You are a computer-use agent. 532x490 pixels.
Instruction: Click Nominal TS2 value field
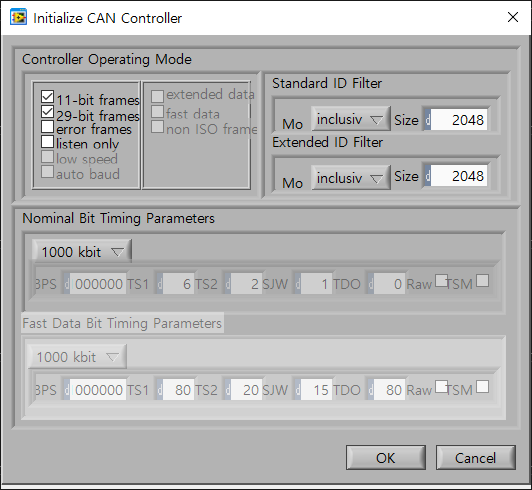[246, 284]
